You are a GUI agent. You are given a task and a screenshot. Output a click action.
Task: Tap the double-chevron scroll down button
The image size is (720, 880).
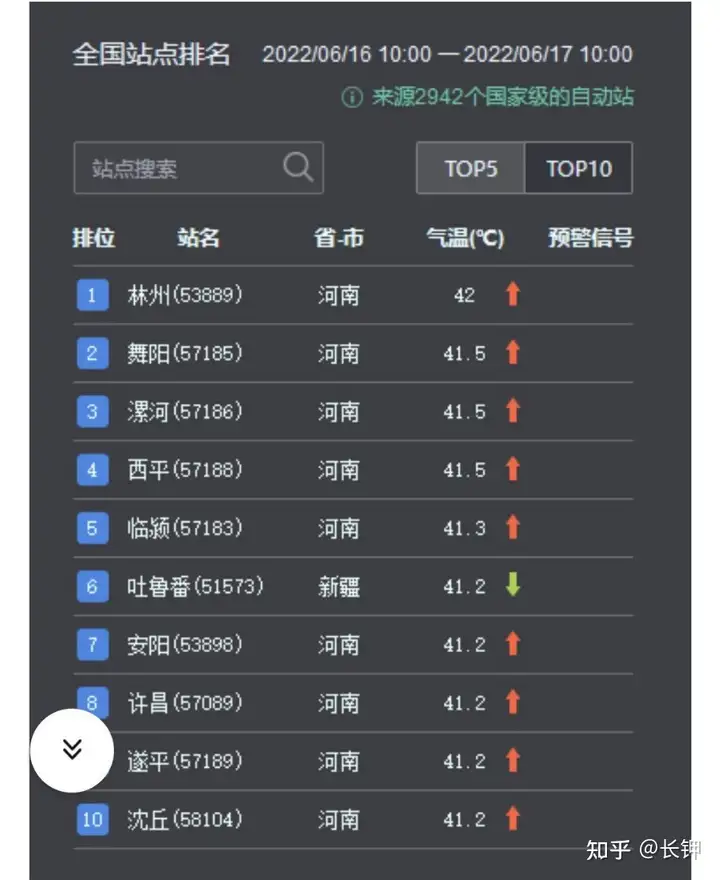(x=72, y=750)
